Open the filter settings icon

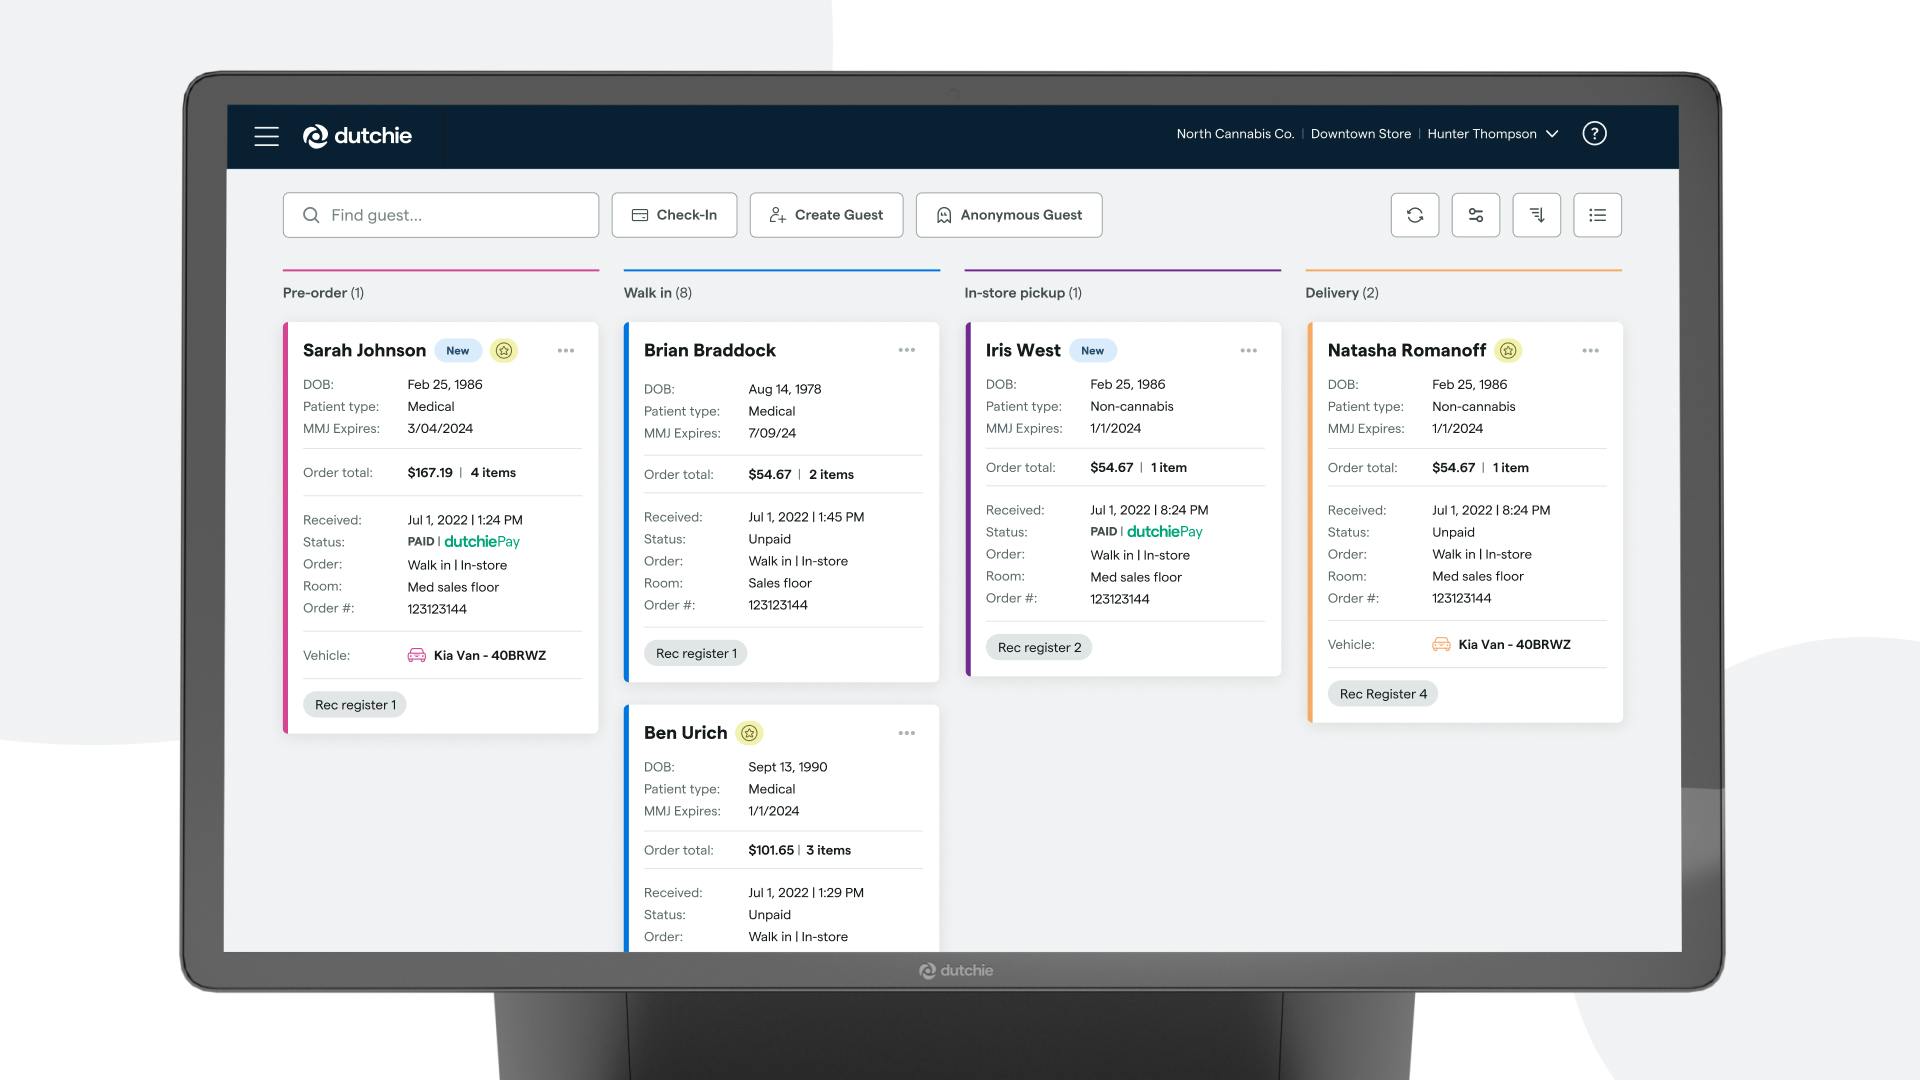point(1476,214)
